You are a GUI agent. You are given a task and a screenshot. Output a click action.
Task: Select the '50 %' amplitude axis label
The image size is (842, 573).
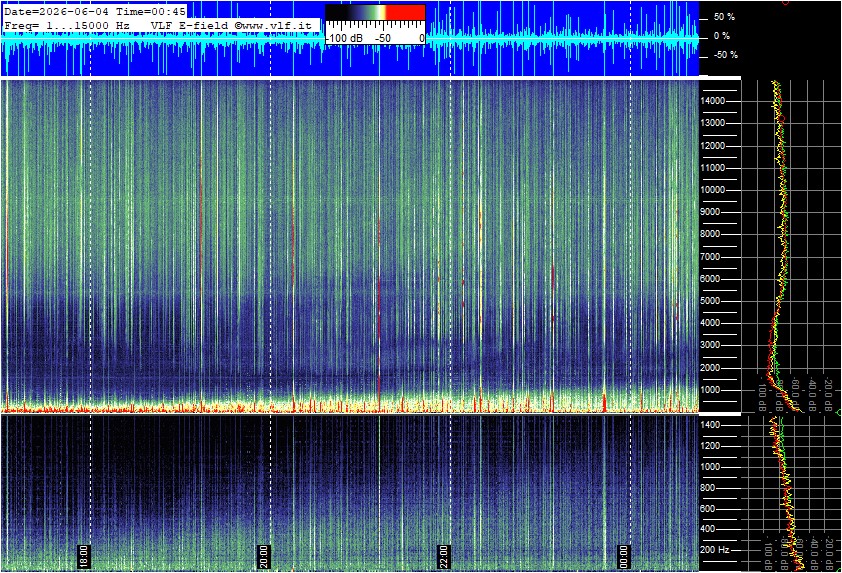tap(724, 17)
